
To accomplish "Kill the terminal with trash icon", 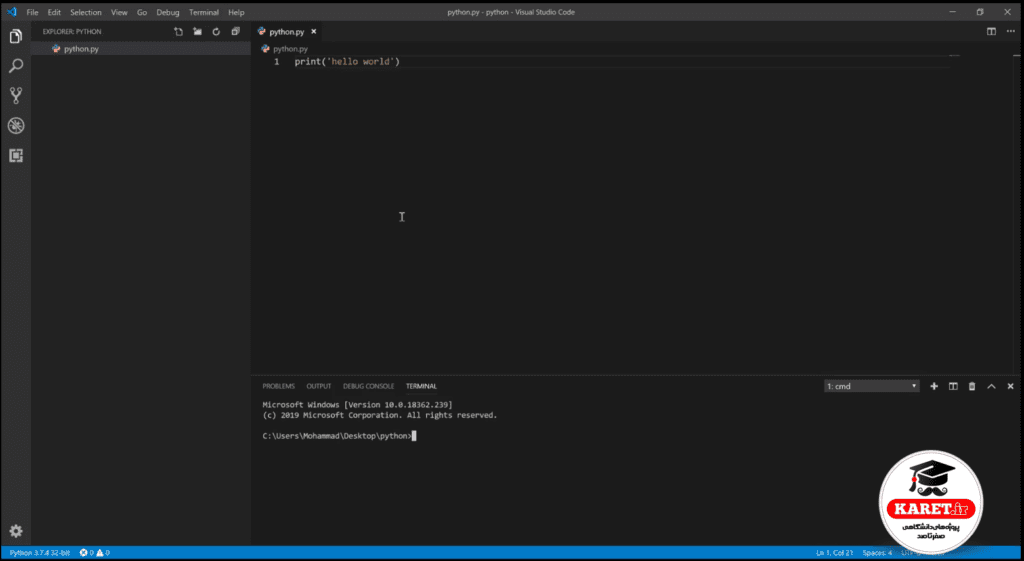I will click(972, 386).
